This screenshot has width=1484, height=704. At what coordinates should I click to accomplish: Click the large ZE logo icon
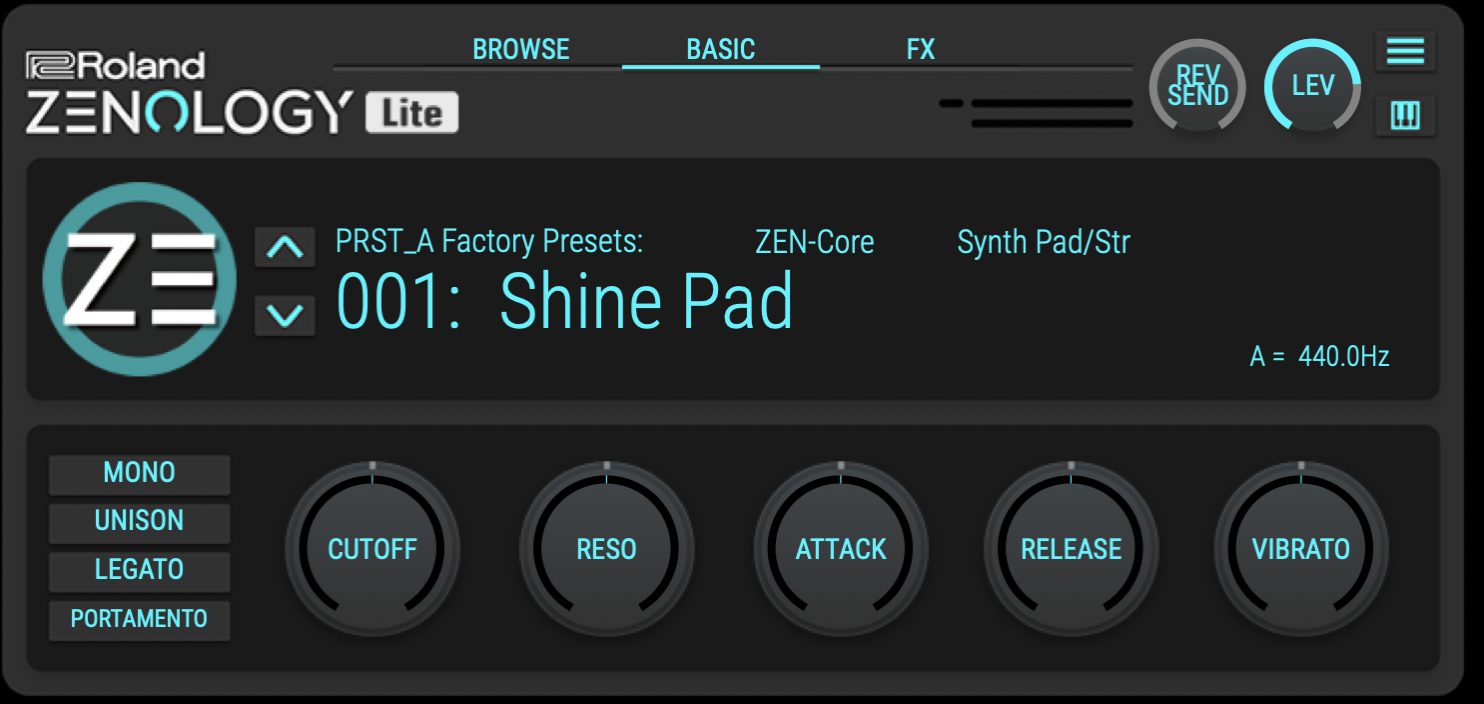(x=139, y=279)
